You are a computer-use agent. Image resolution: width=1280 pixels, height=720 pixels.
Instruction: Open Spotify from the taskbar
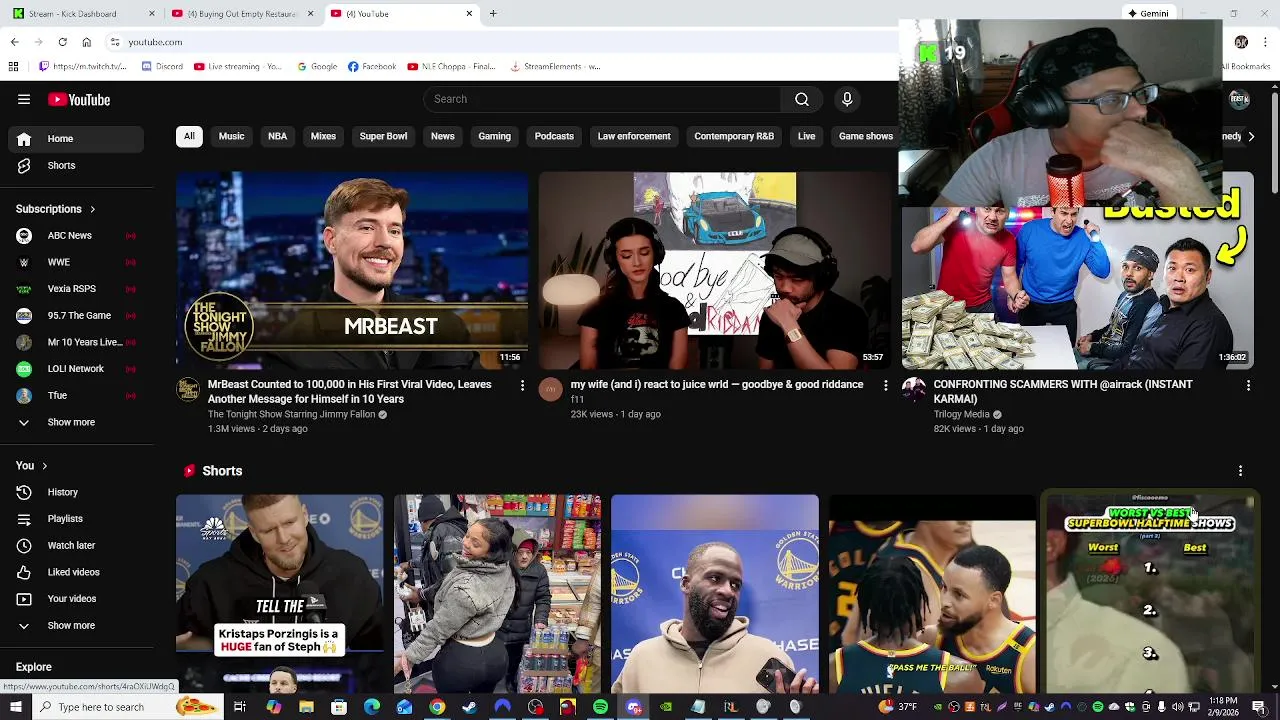[x=600, y=707]
